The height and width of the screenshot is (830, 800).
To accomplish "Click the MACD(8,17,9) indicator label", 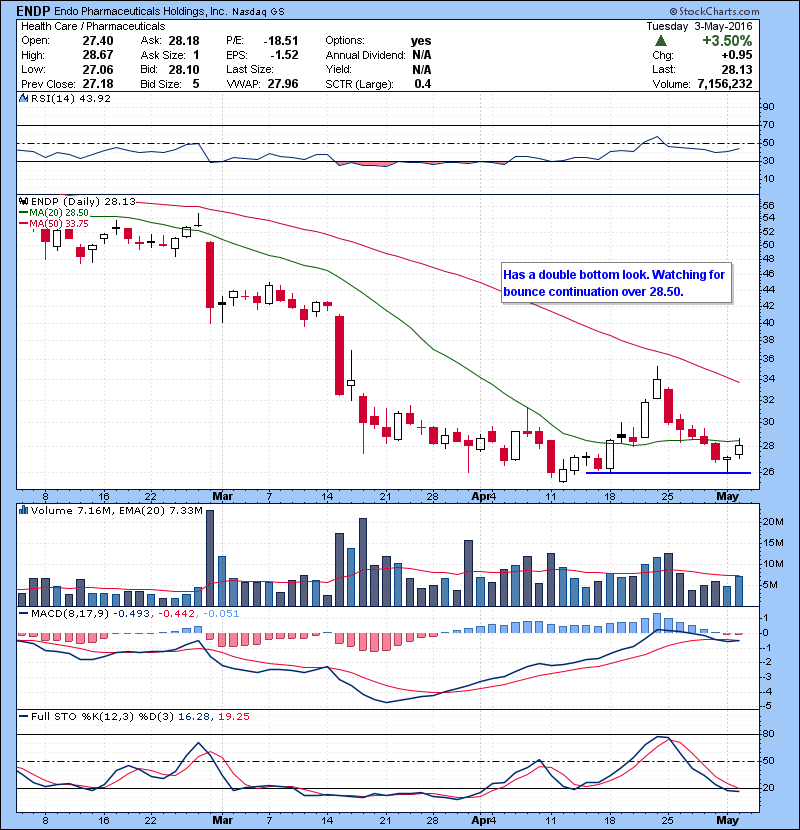I will 70,614.
